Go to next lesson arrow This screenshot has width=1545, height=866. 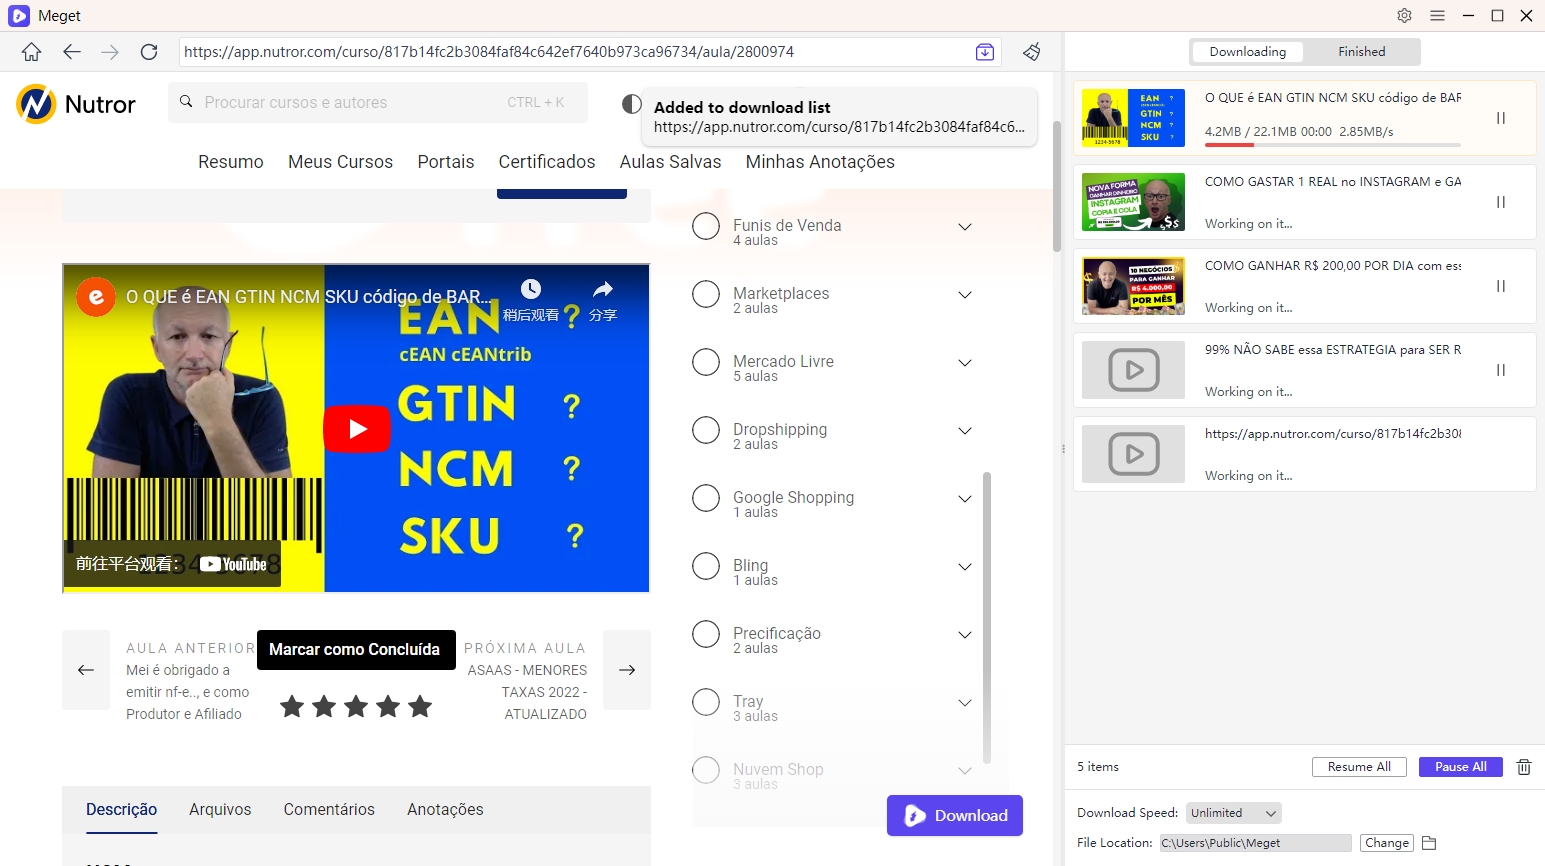(627, 670)
